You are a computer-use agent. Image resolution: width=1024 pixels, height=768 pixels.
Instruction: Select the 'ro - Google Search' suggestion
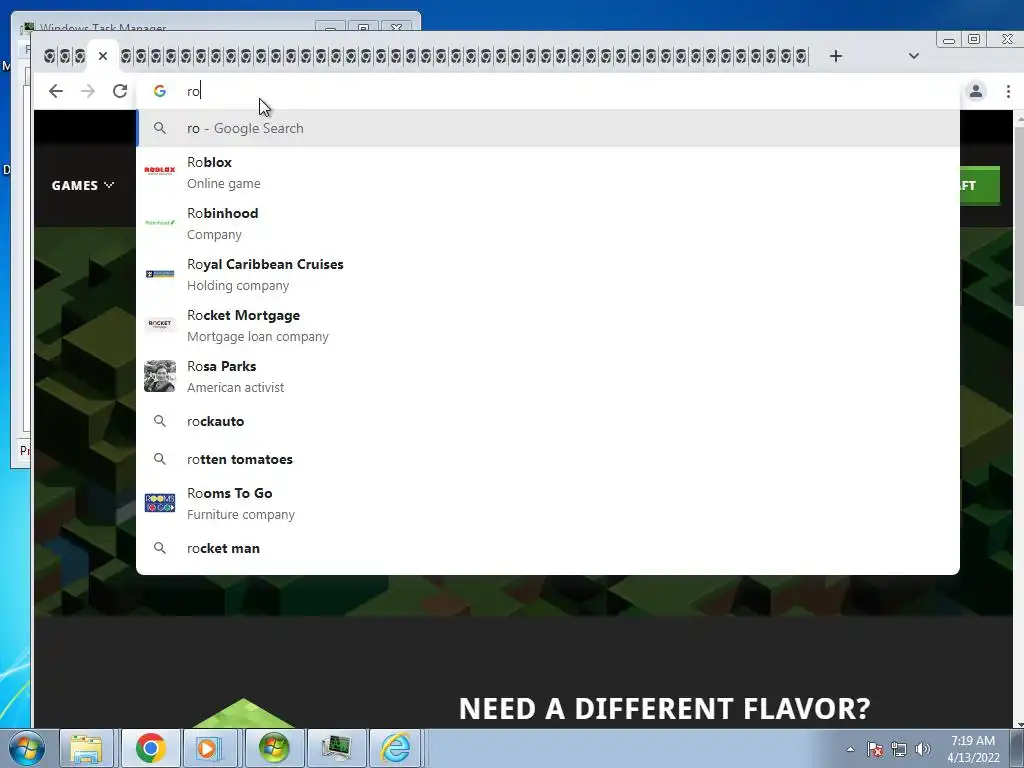click(548, 128)
